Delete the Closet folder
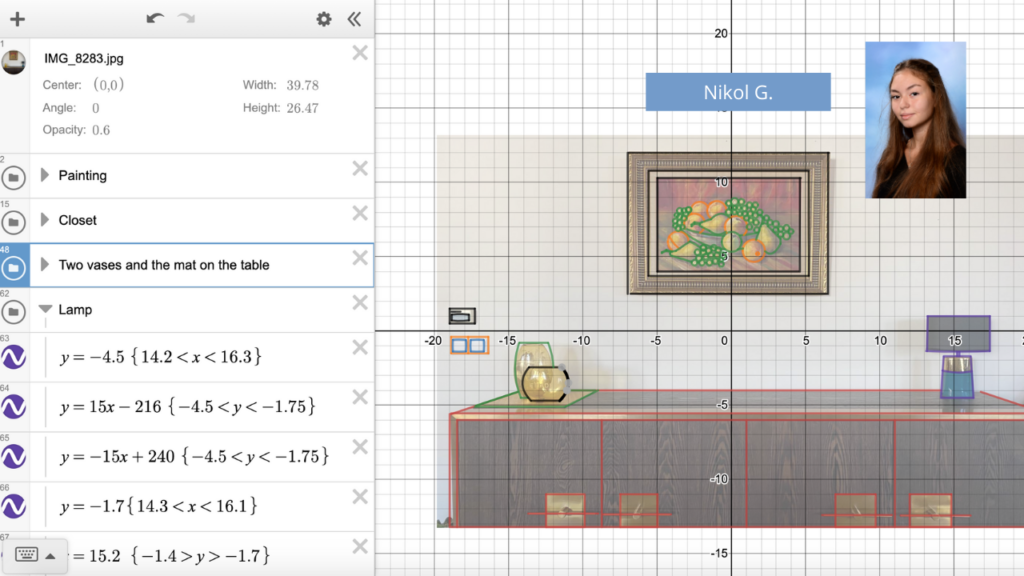This screenshot has height=576, width=1024. tap(360, 214)
